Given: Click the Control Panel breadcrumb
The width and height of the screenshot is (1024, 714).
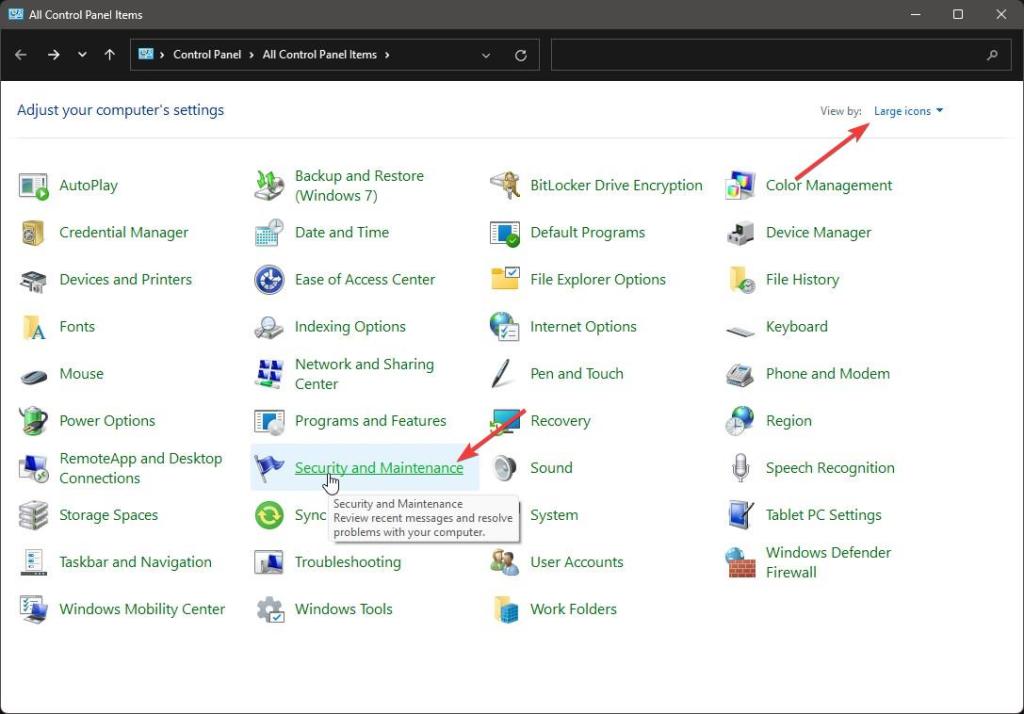Looking at the screenshot, I should [x=207, y=55].
